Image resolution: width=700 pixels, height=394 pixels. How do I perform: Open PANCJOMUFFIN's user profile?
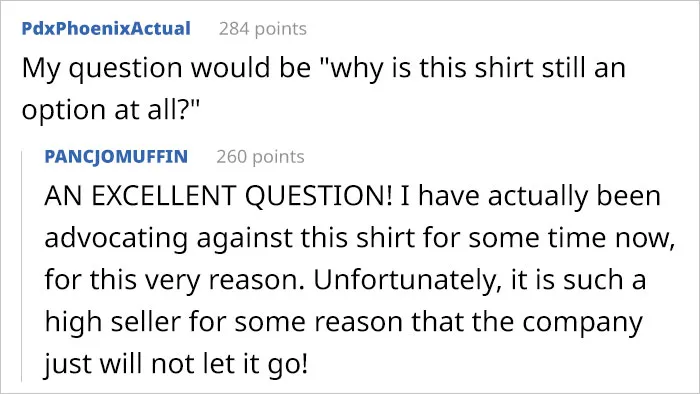pos(116,157)
